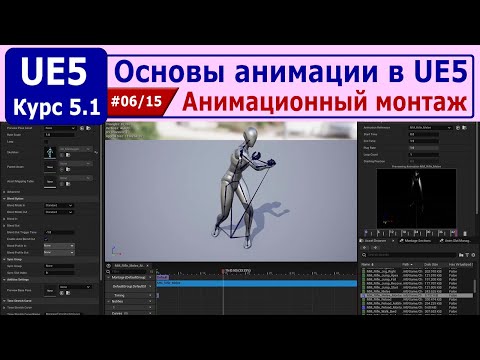Click the animation preview viewport thumbnail
The image size is (480, 360).
416,198
